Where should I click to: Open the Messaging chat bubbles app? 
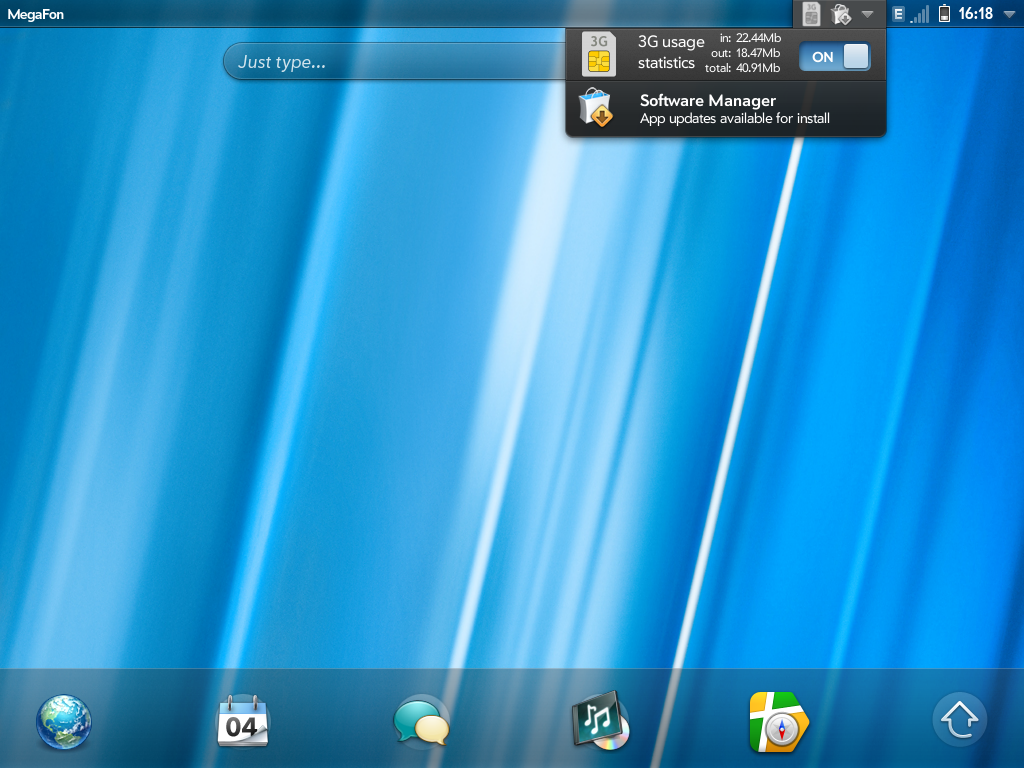point(421,721)
